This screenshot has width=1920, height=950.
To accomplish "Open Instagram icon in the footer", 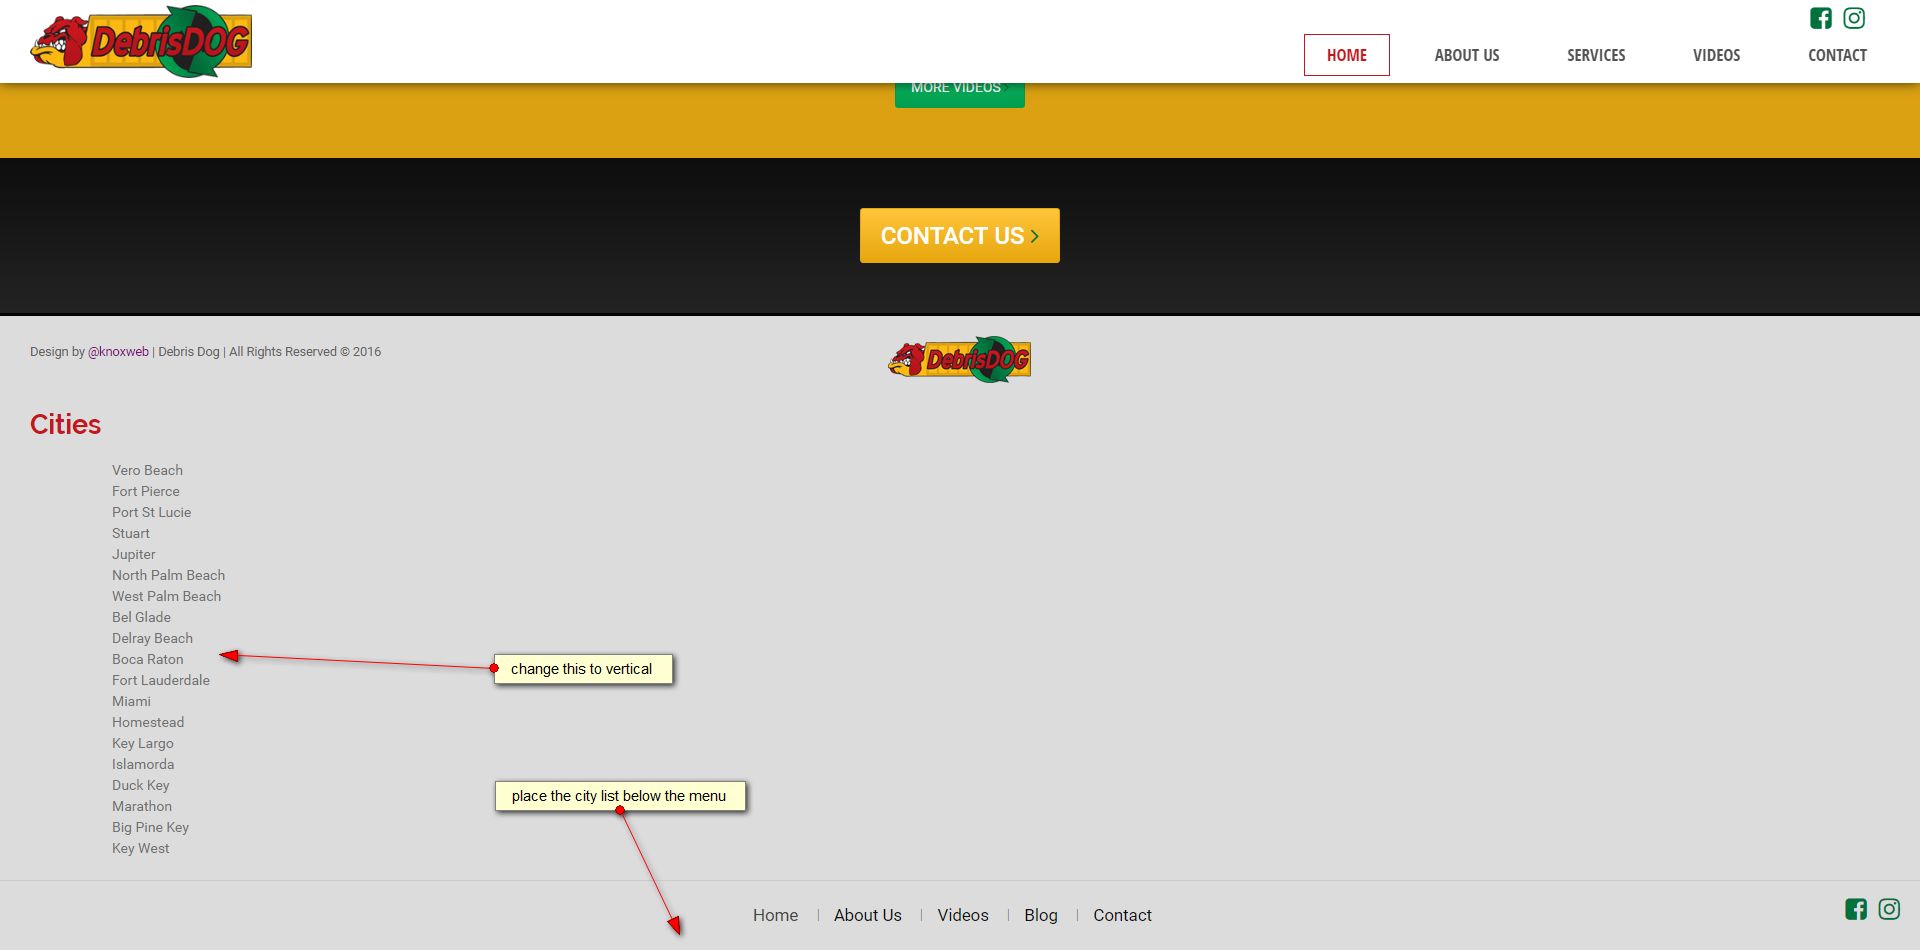I will pos(1889,909).
